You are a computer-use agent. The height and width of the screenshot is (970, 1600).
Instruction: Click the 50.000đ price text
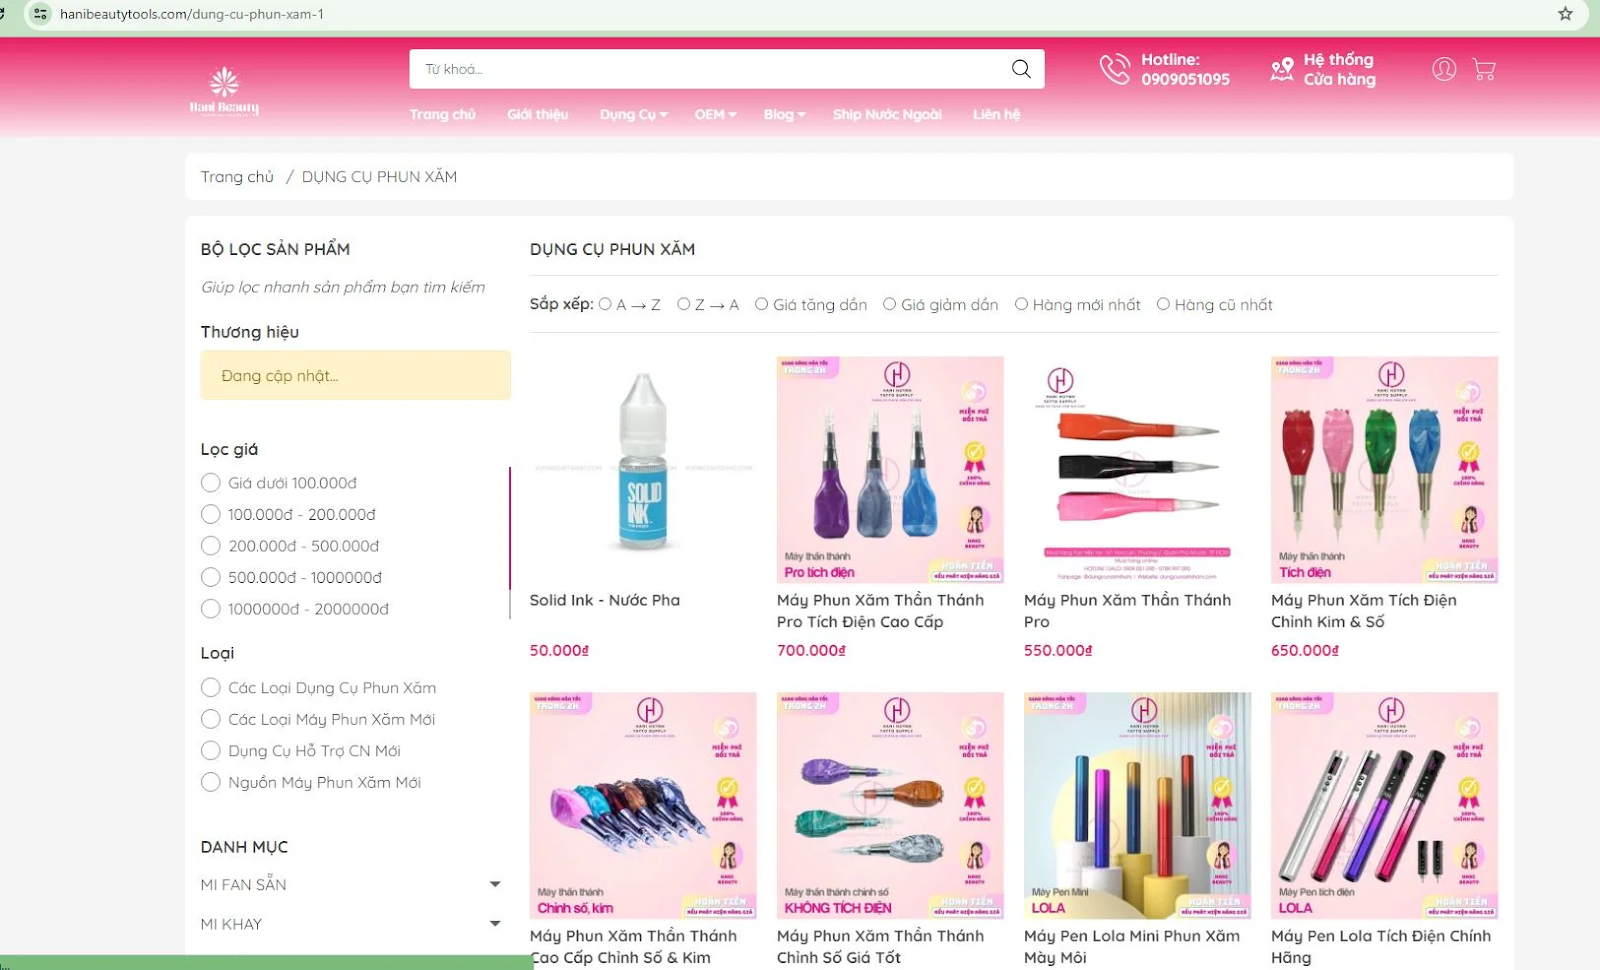coord(559,650)
